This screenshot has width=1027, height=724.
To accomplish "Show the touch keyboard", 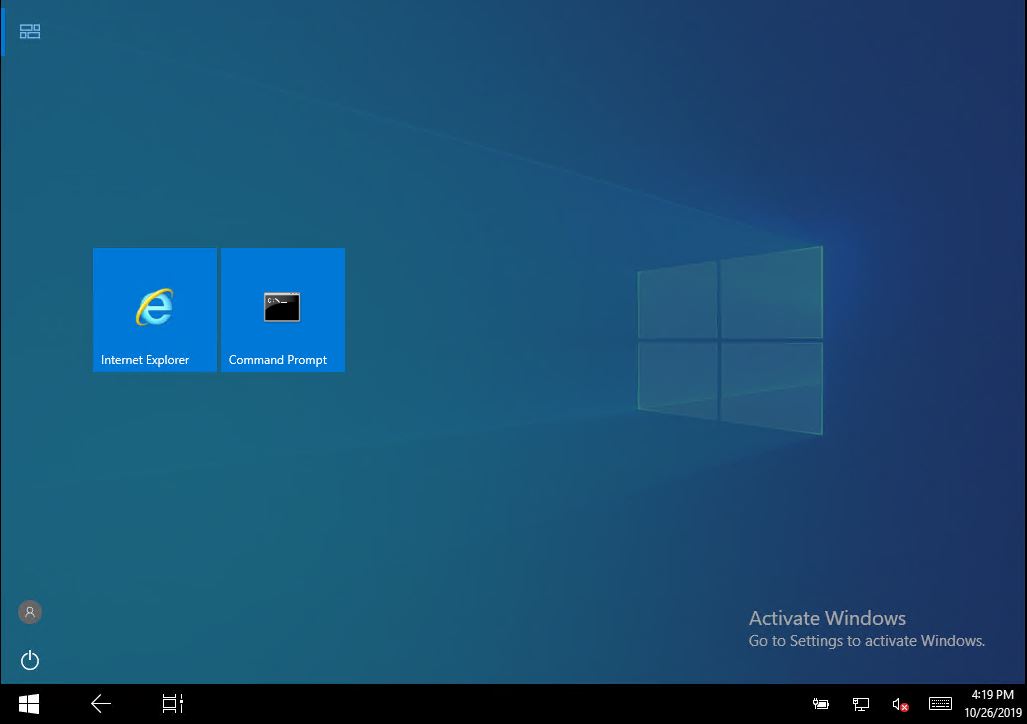I will coord(940,704).
